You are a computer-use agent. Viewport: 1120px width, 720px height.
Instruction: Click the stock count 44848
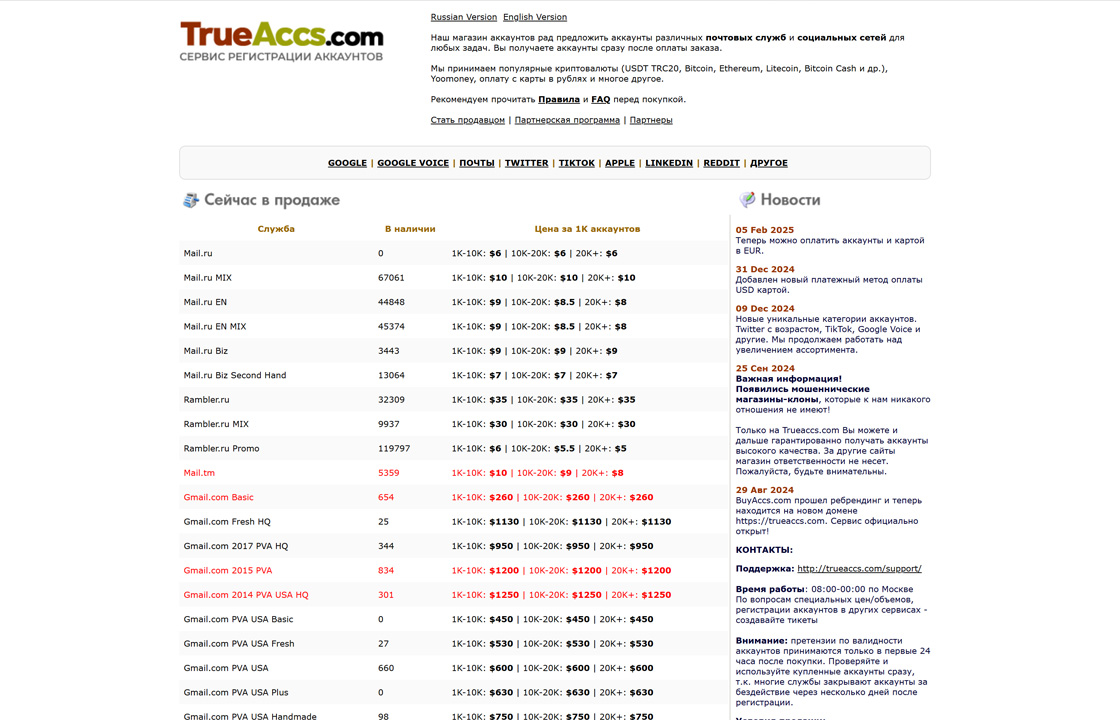(x=391, y=302)
